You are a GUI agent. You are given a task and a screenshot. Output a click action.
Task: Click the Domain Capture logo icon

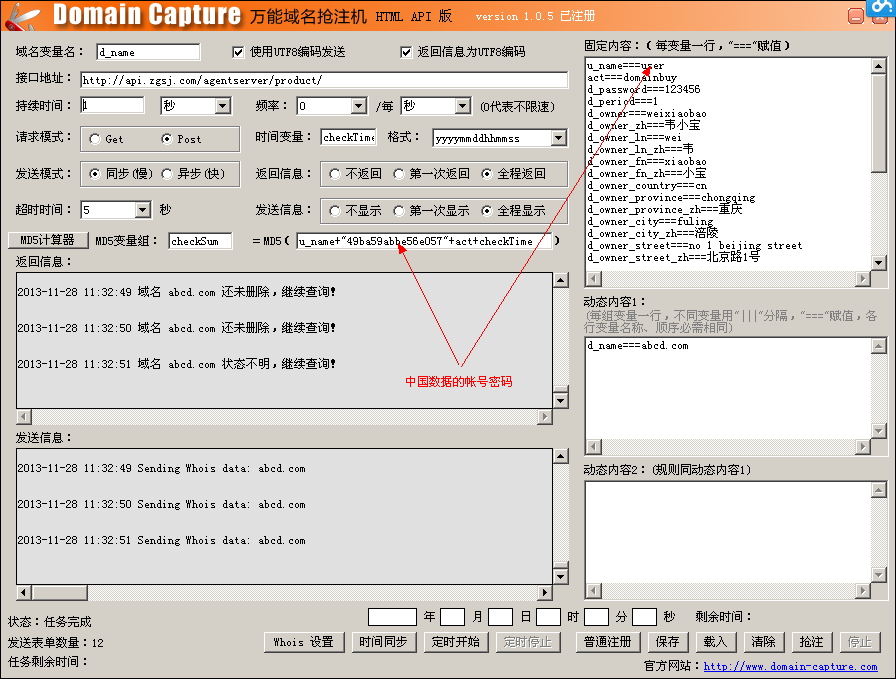pos(20,15)
